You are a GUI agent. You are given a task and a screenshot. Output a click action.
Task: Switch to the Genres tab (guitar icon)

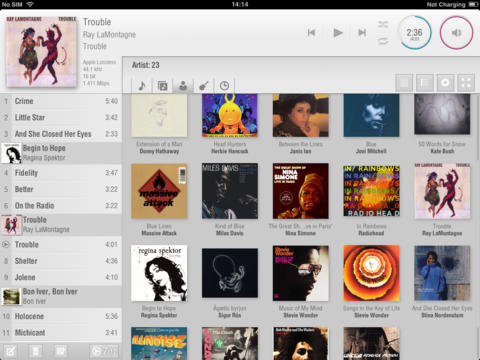click(203, 86)
